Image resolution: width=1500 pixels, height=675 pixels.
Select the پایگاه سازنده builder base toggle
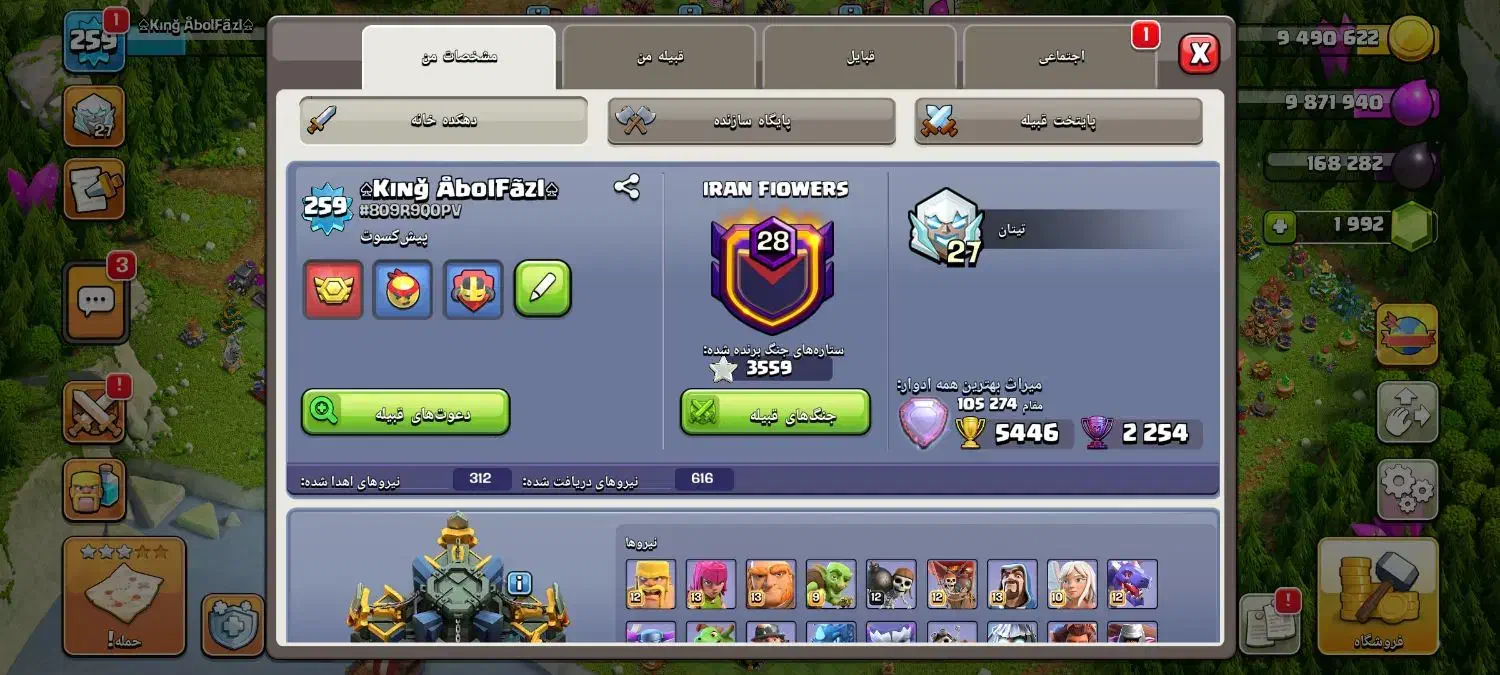click(751, 120)
